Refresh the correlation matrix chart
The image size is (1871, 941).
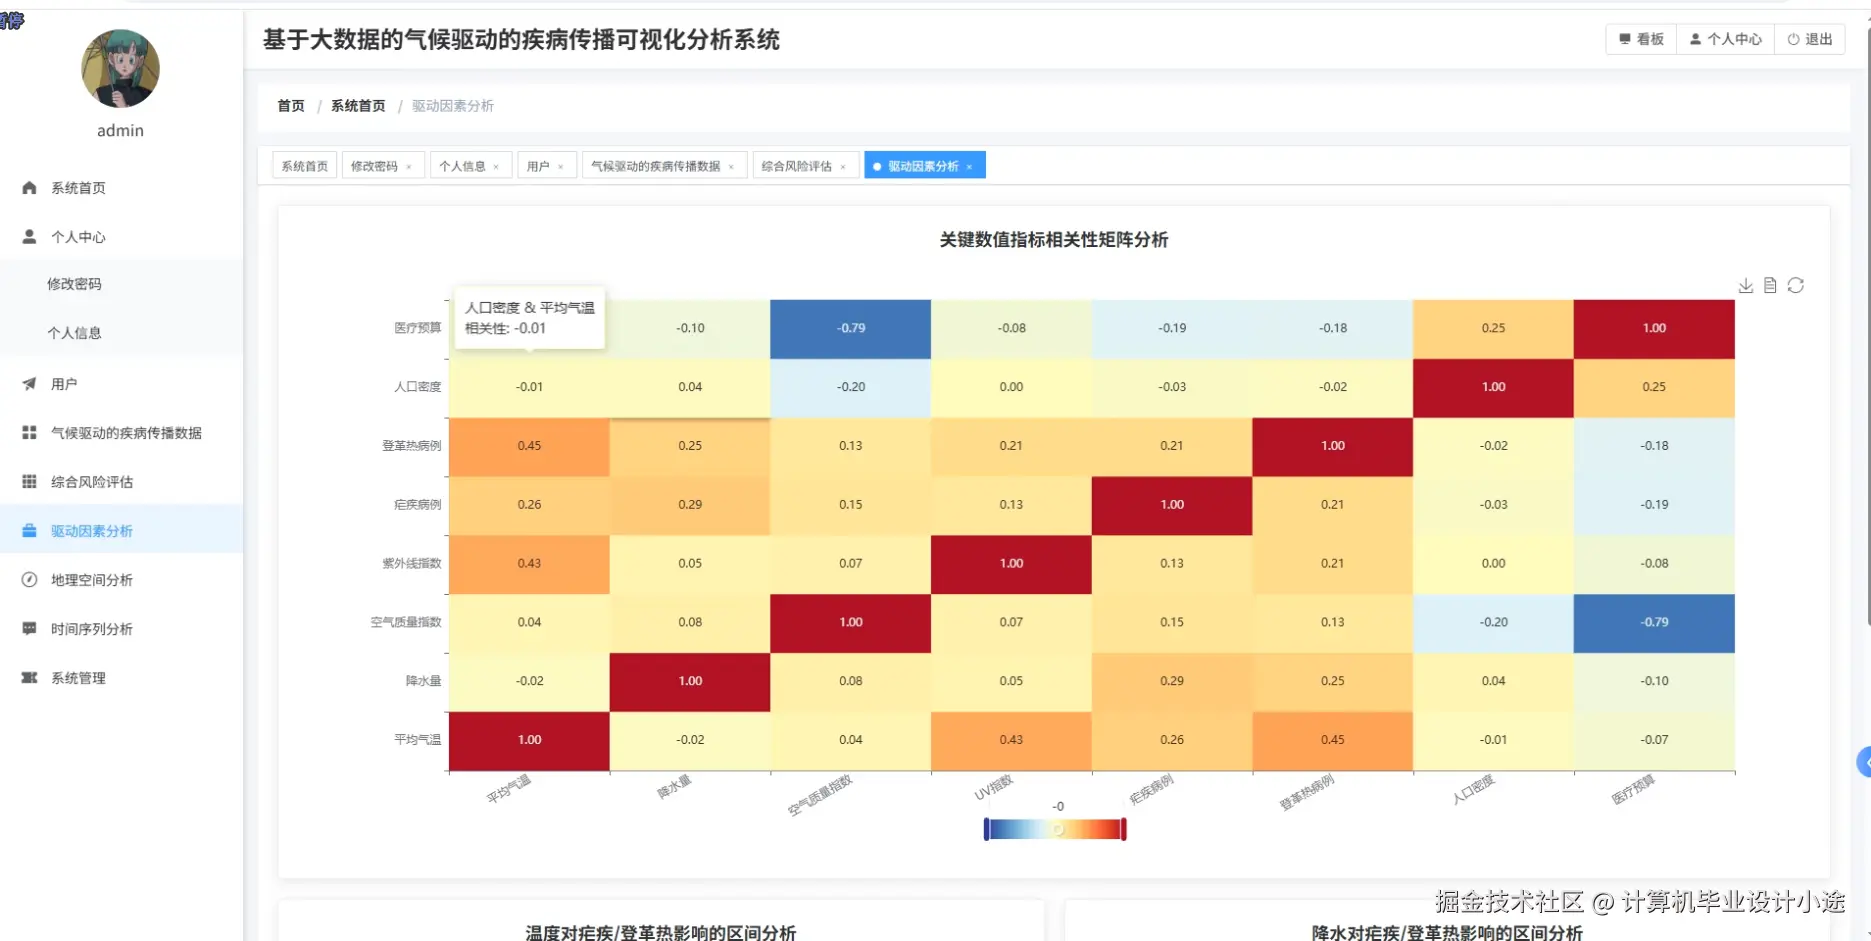(1797, 285)
